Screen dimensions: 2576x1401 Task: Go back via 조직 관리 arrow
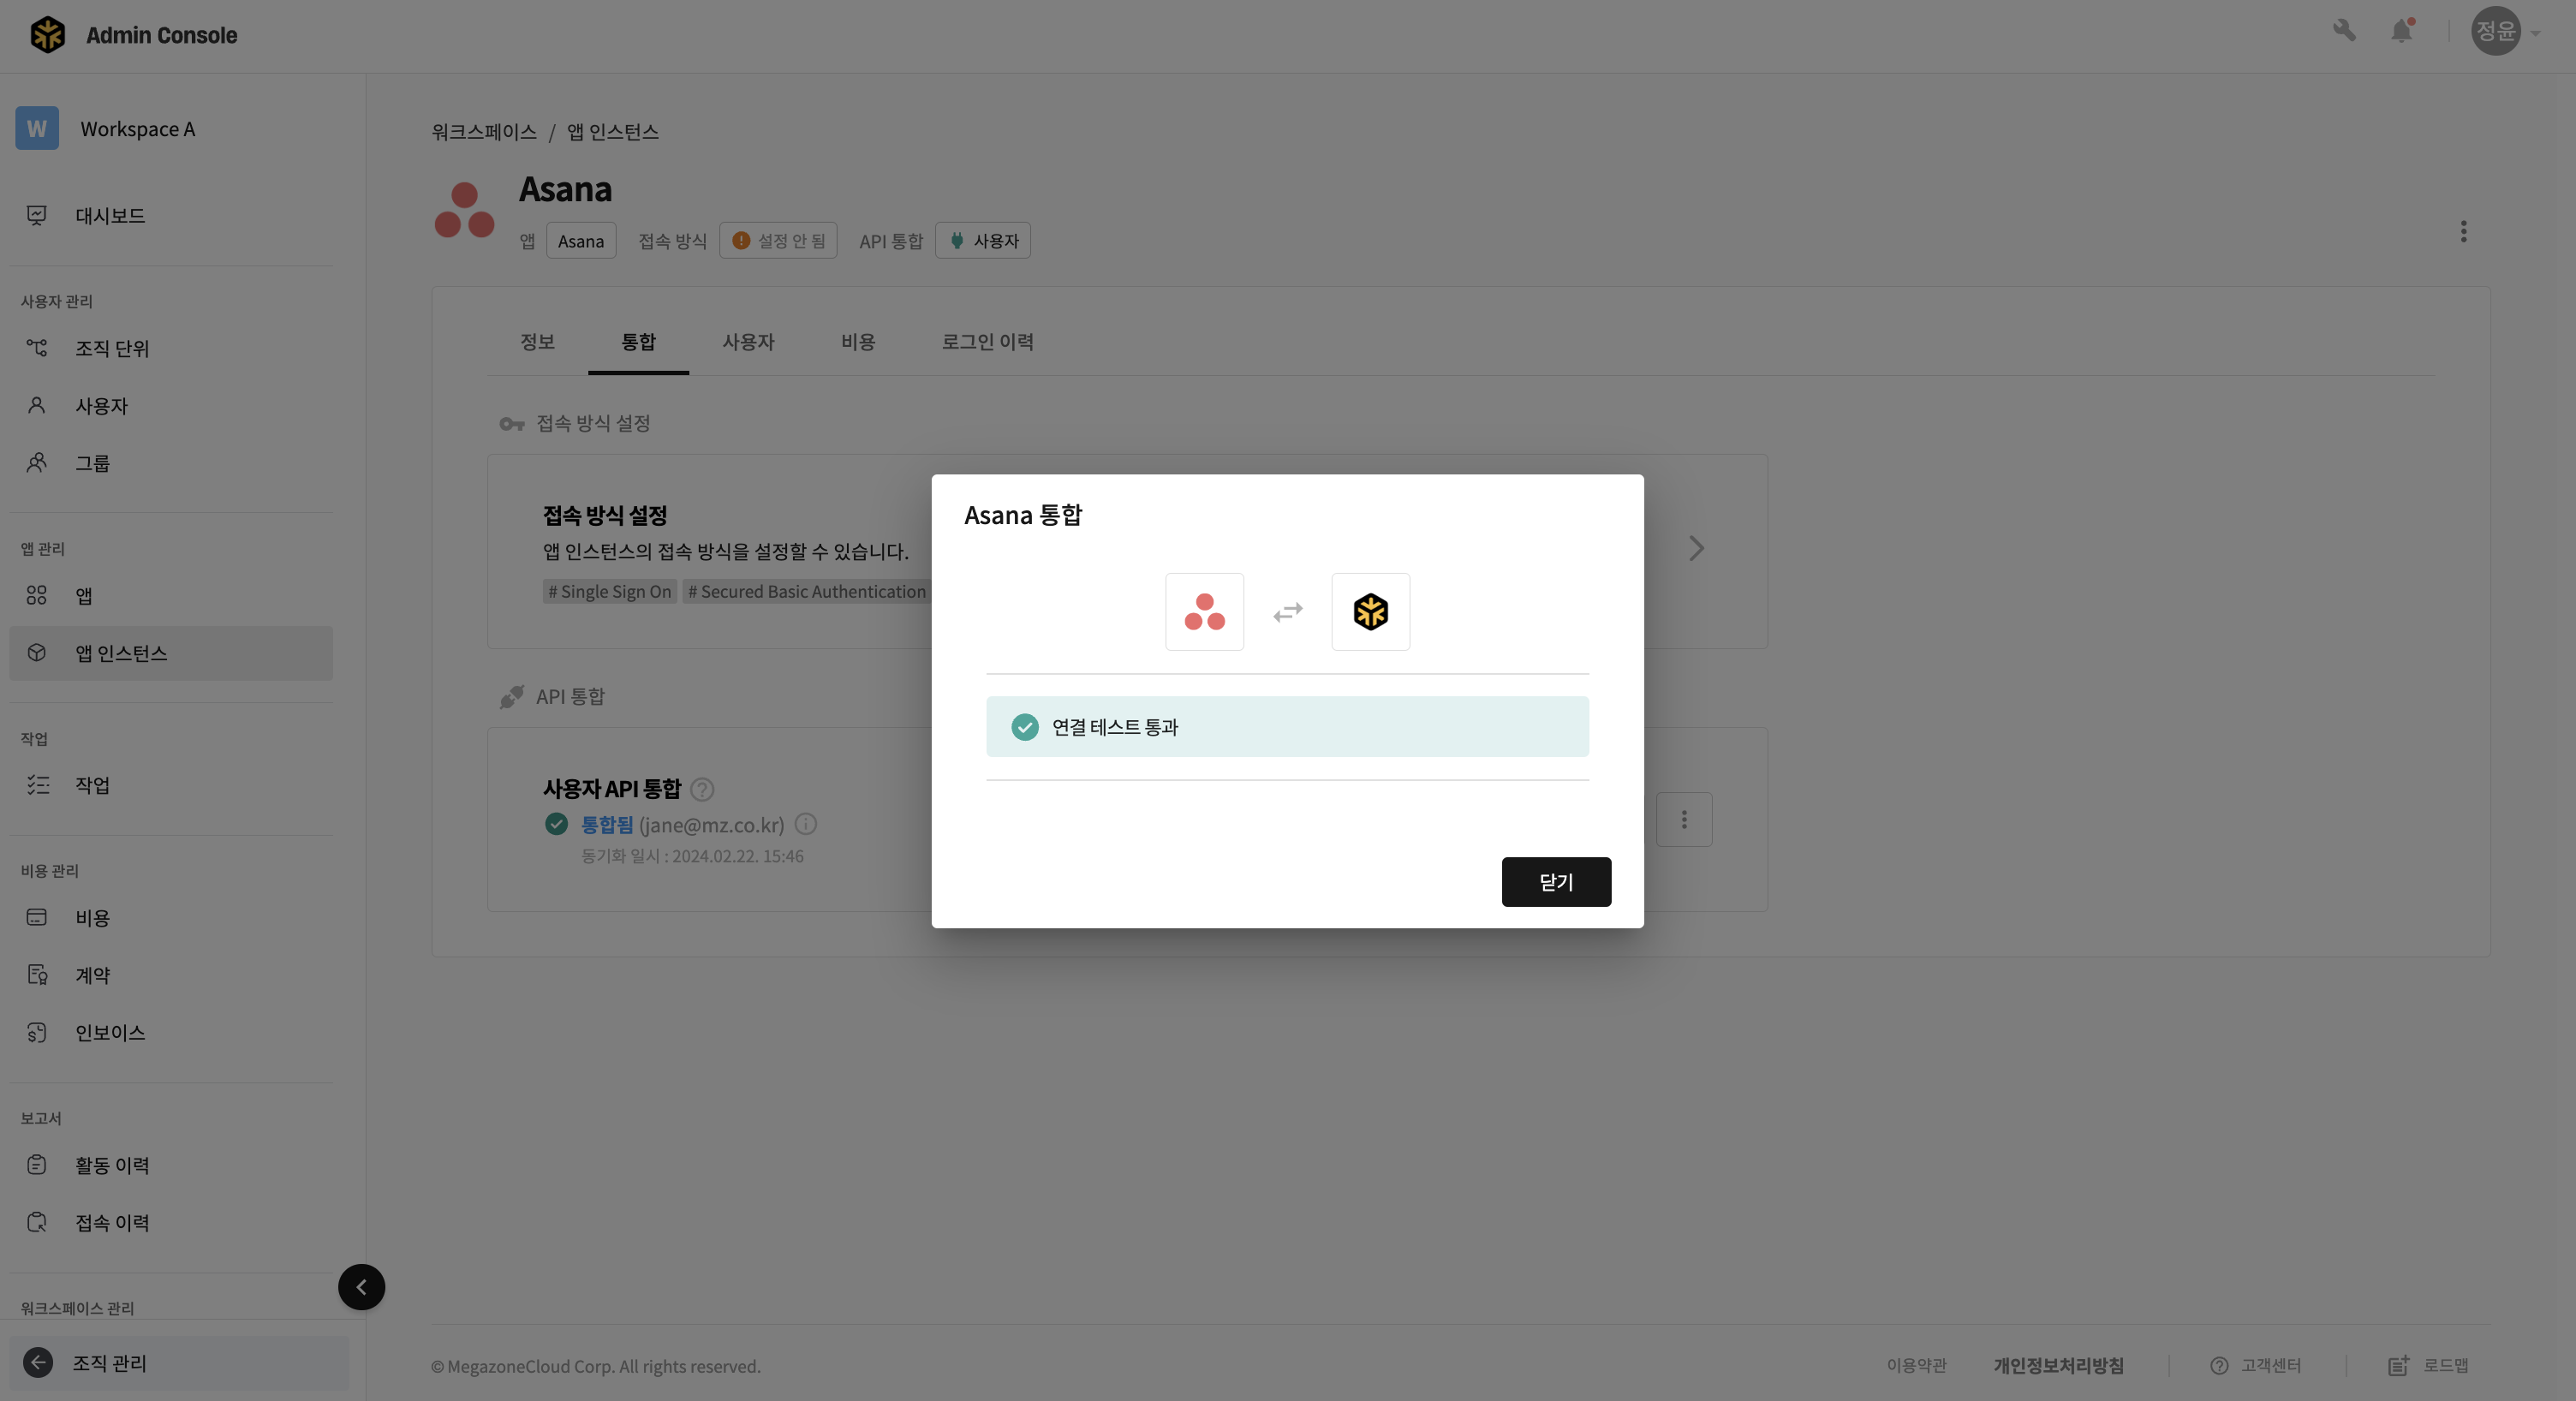38,1363
